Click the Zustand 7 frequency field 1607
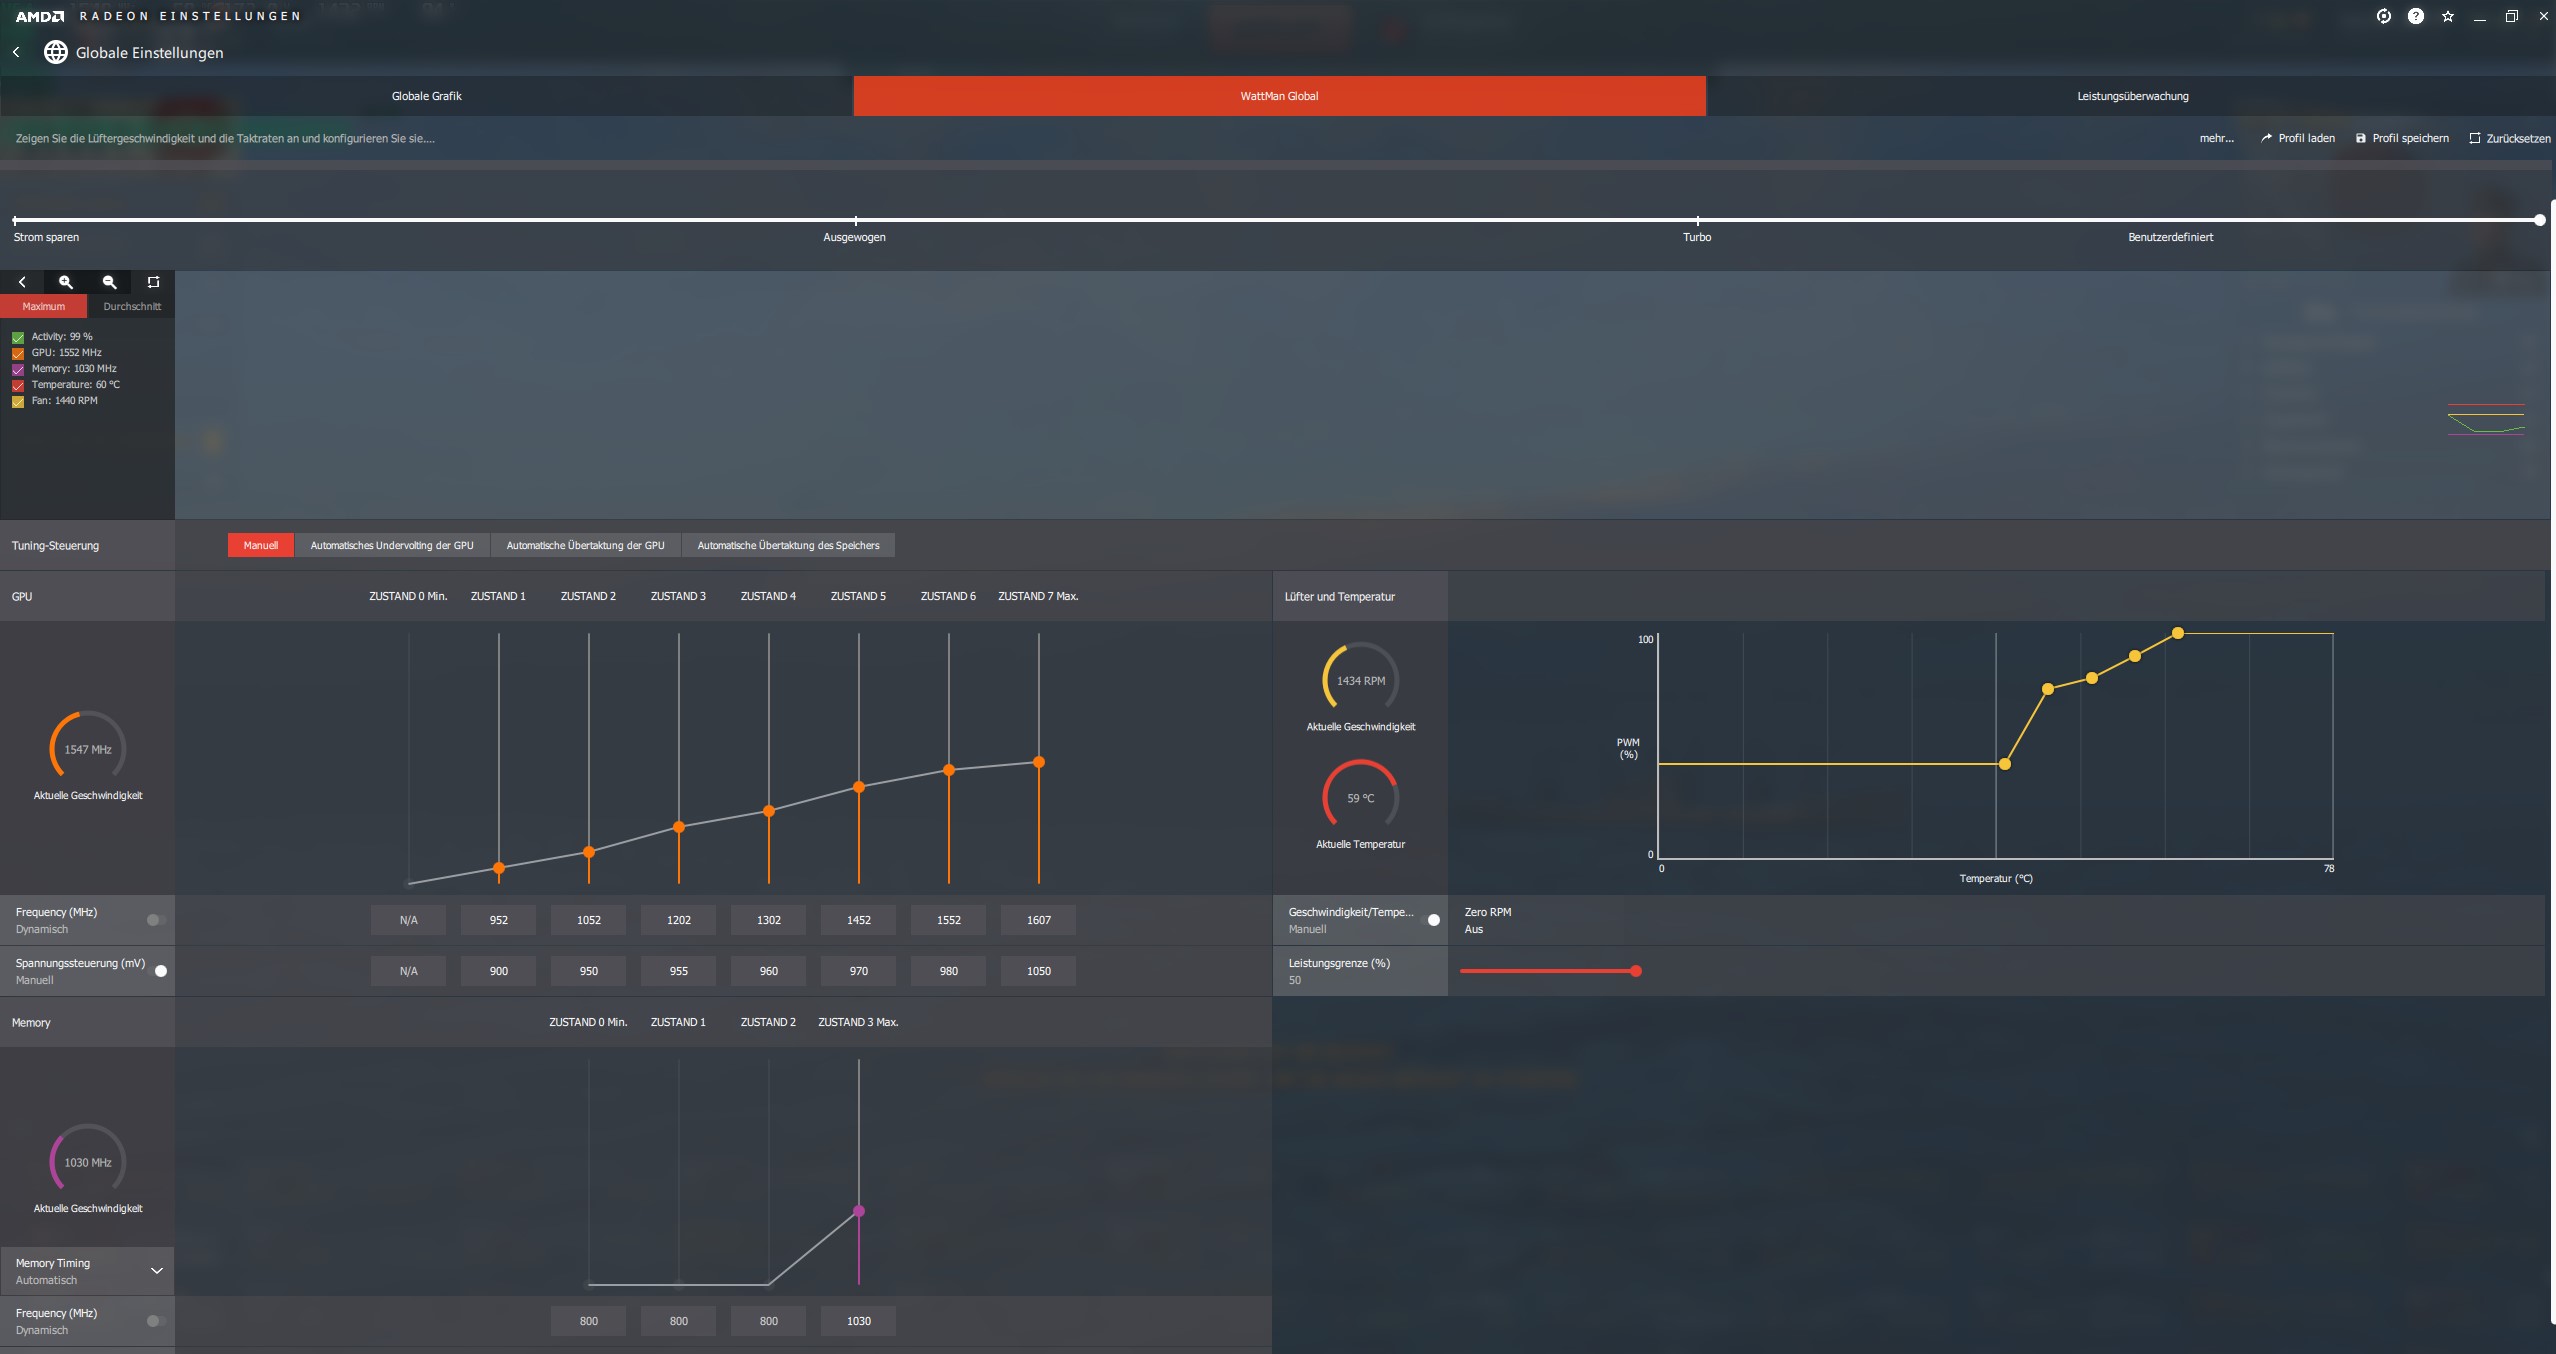The height and width of the screenshot is (1354, 2556). point(1038,920)
